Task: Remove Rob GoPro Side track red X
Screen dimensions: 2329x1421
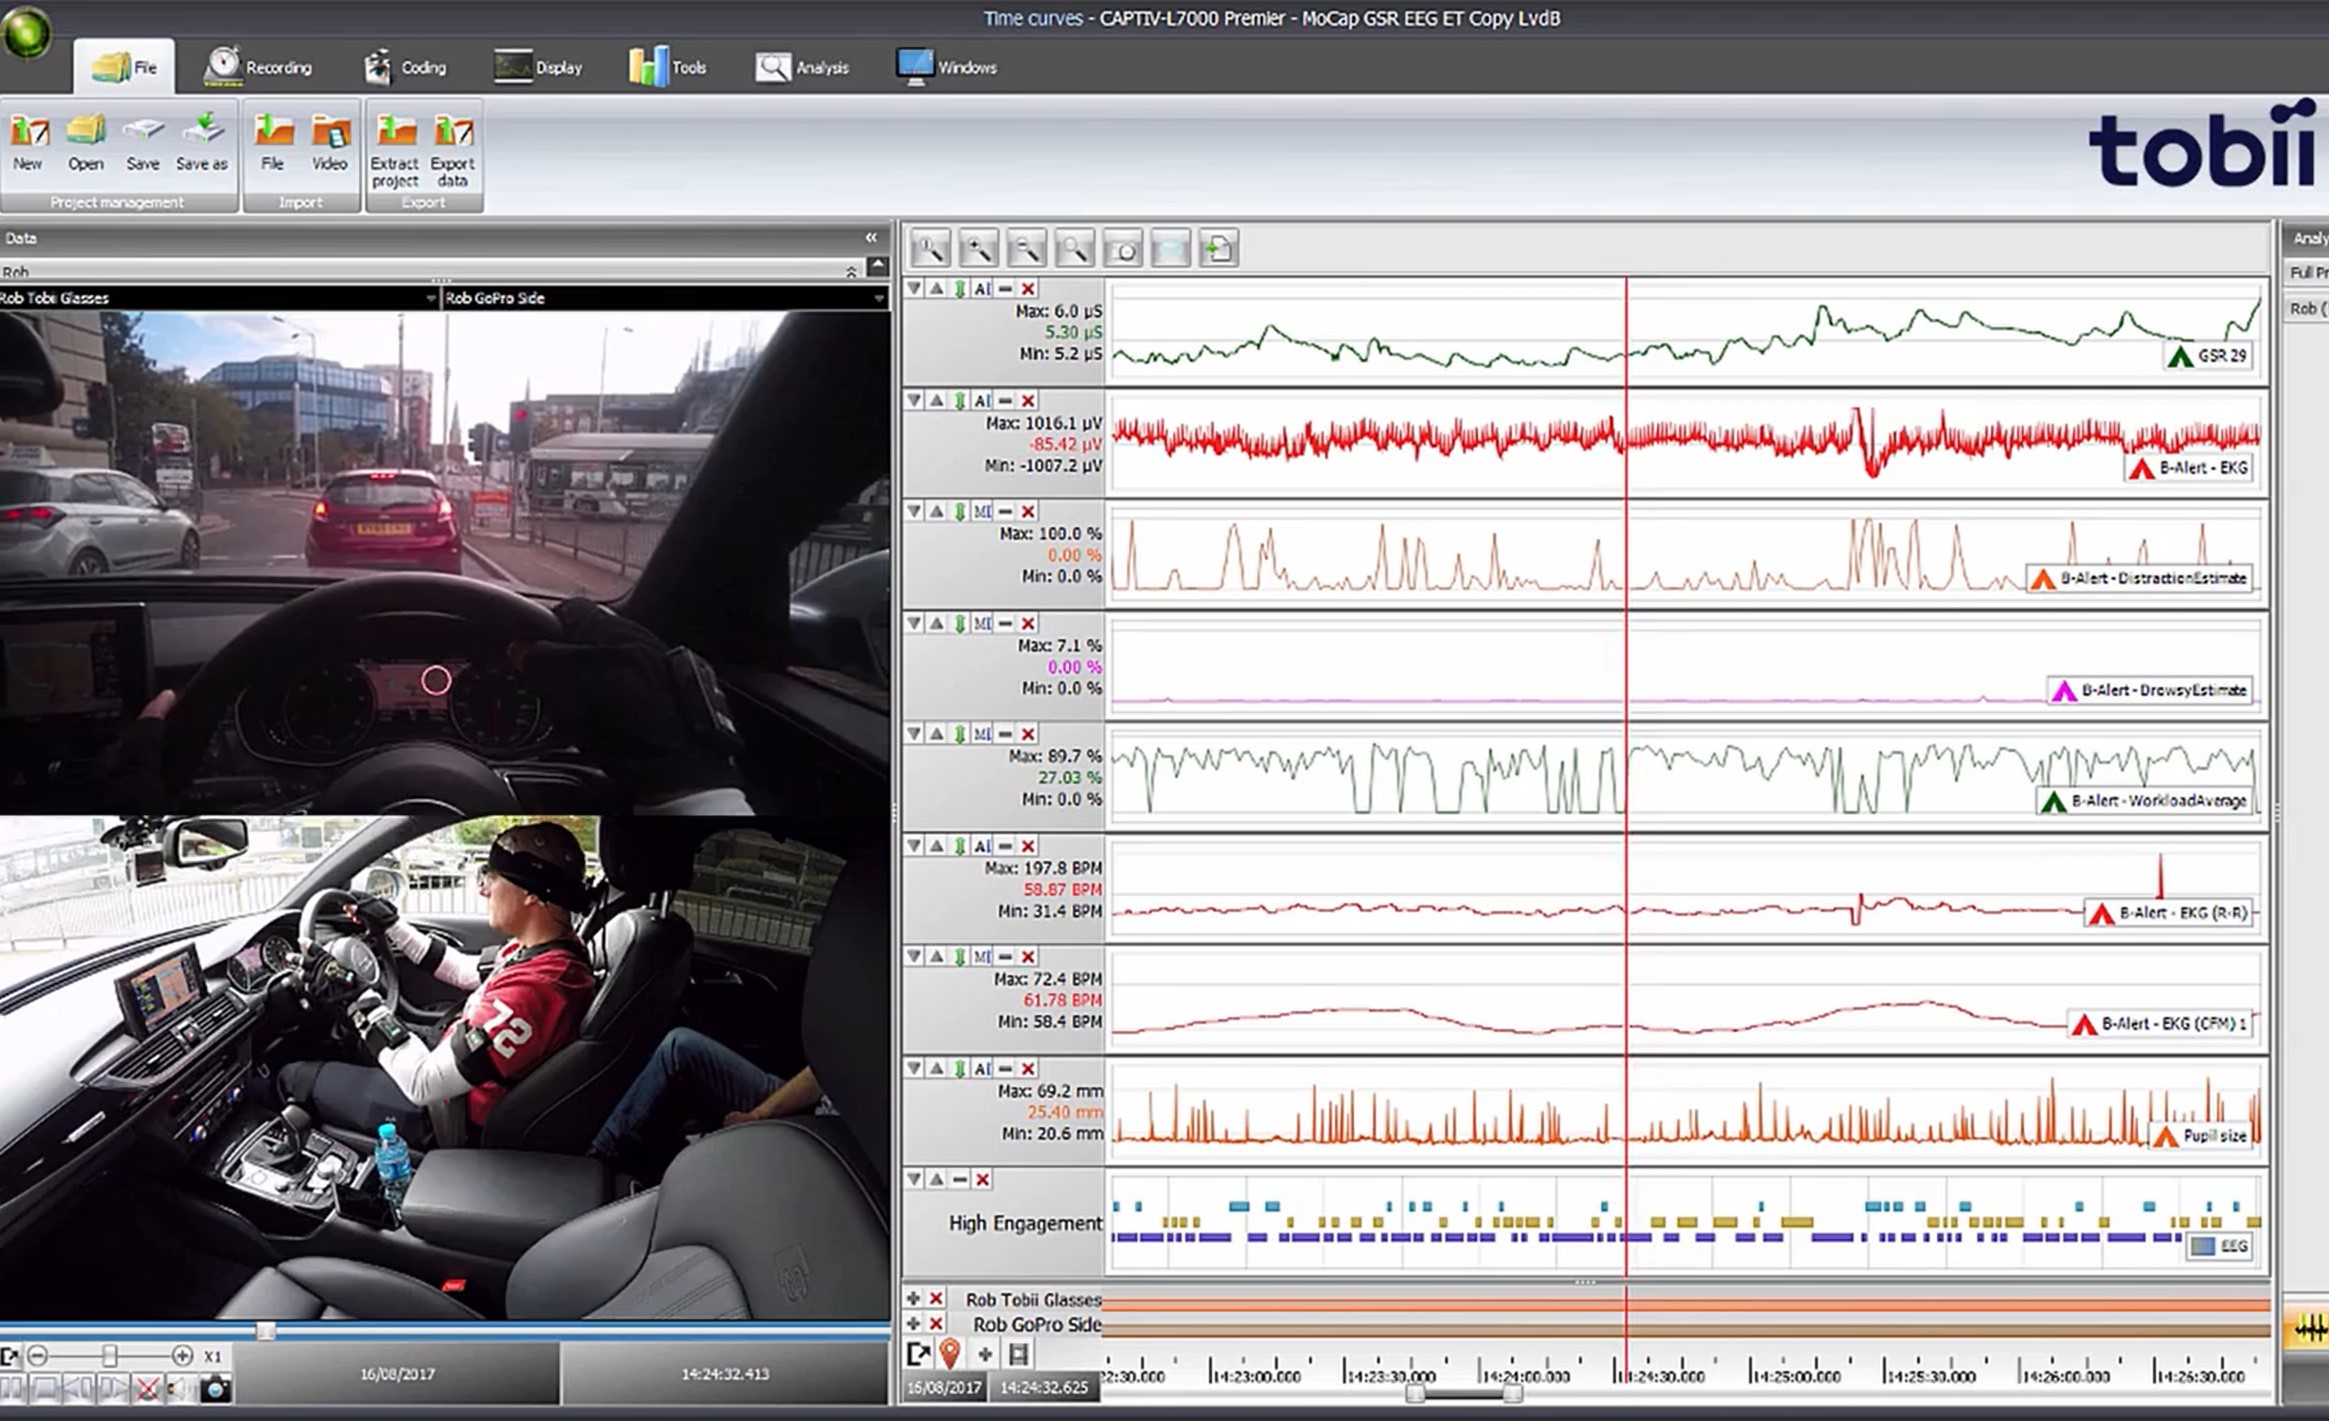Action: (936, 1323)
